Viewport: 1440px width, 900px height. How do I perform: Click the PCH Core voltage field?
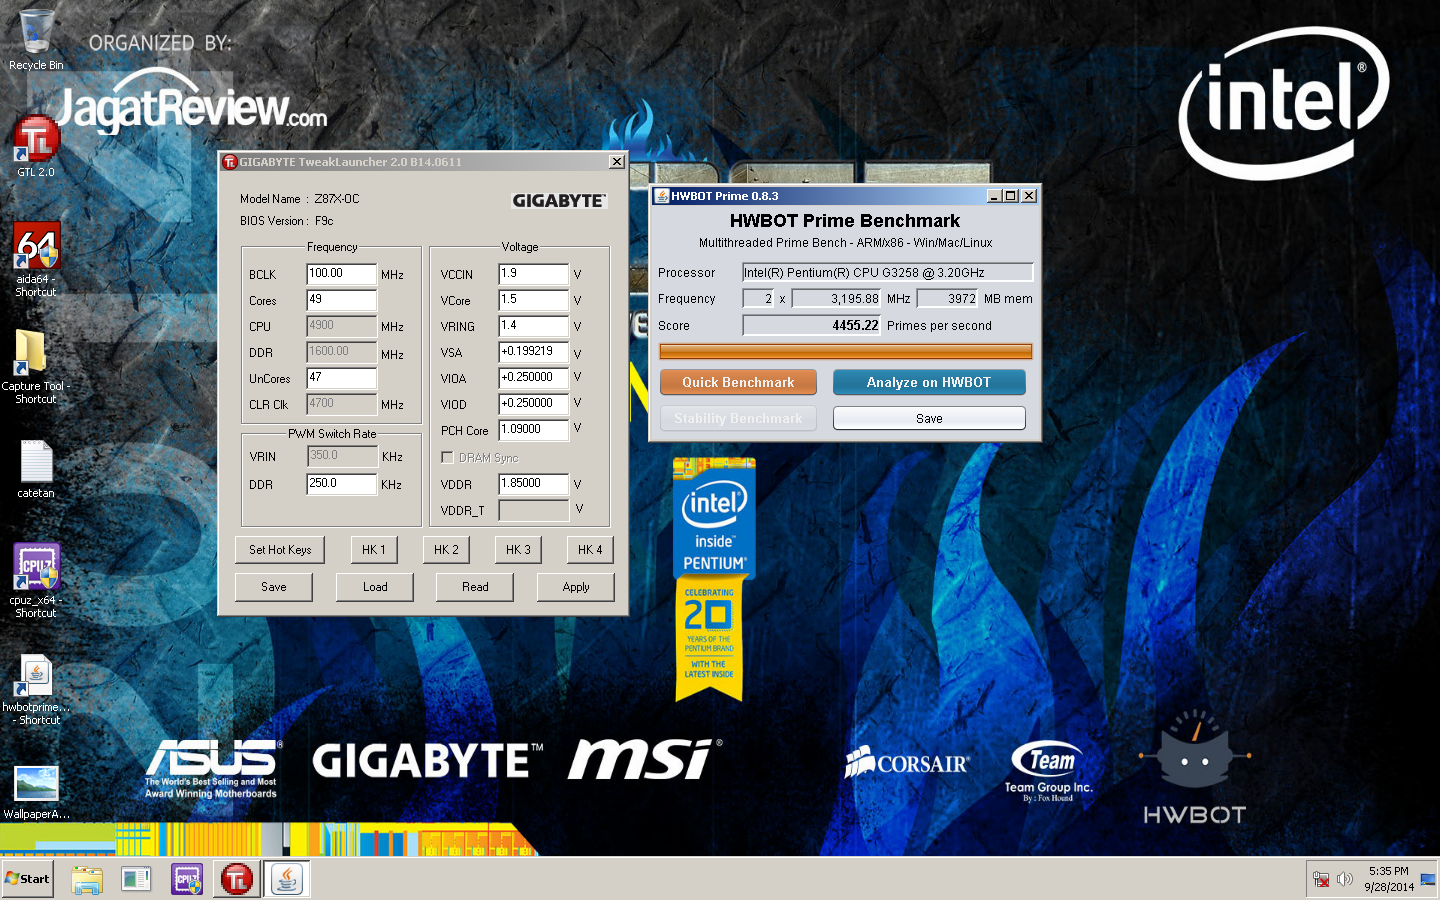click(533, 430)
